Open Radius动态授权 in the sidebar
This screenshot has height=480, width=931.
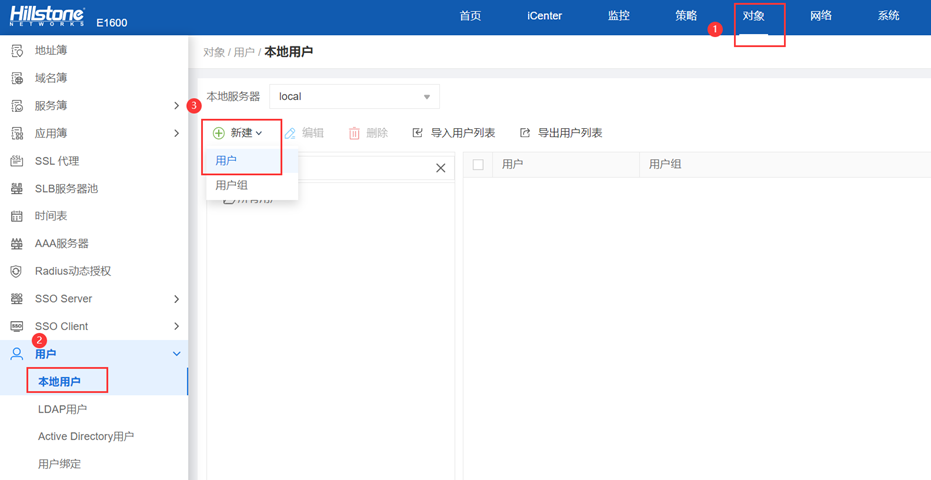coord(73,271)
